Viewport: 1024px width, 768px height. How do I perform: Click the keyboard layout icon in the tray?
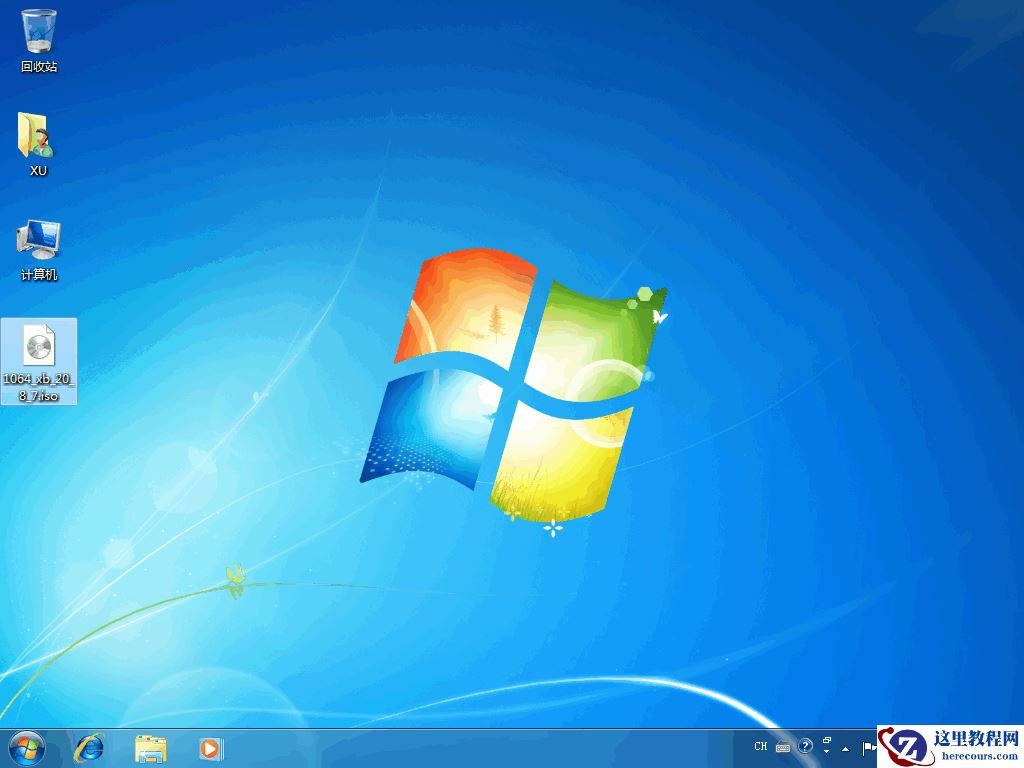tap(783, 746)
